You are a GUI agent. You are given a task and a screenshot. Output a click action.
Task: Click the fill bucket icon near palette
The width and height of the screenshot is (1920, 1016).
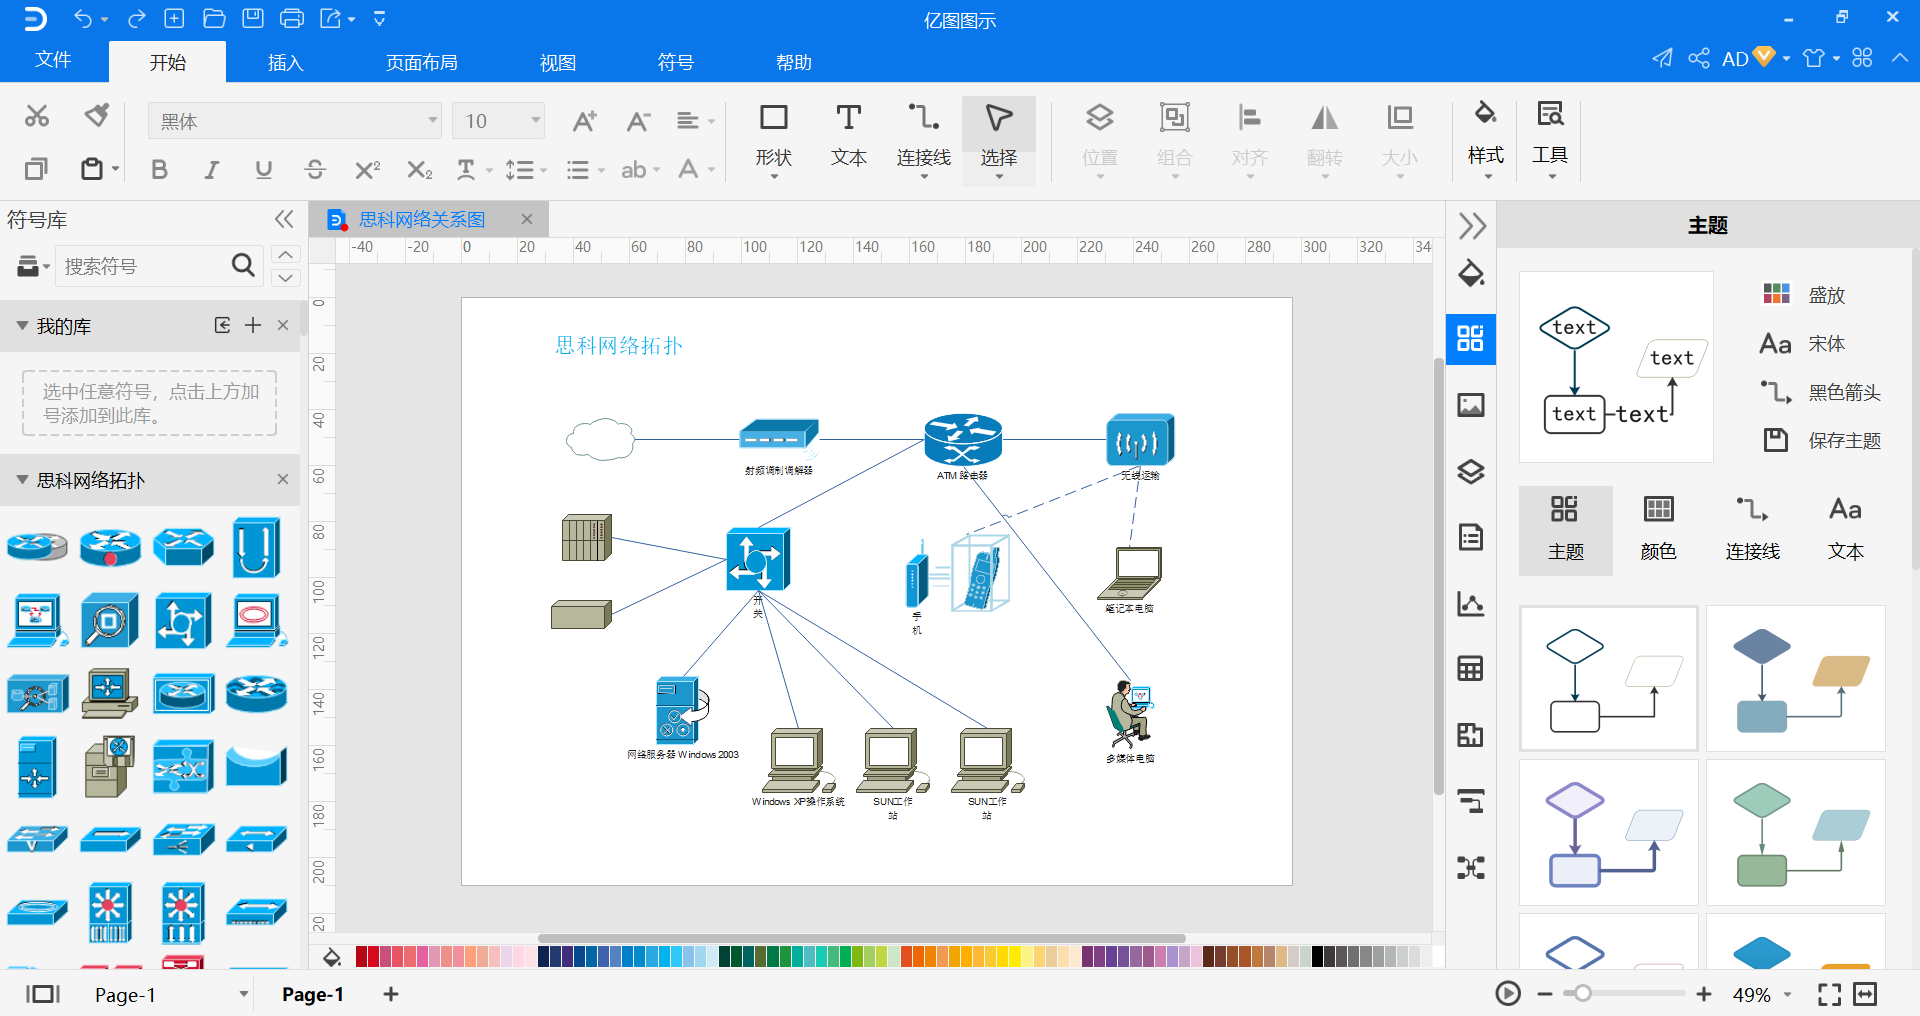[332, 957]
